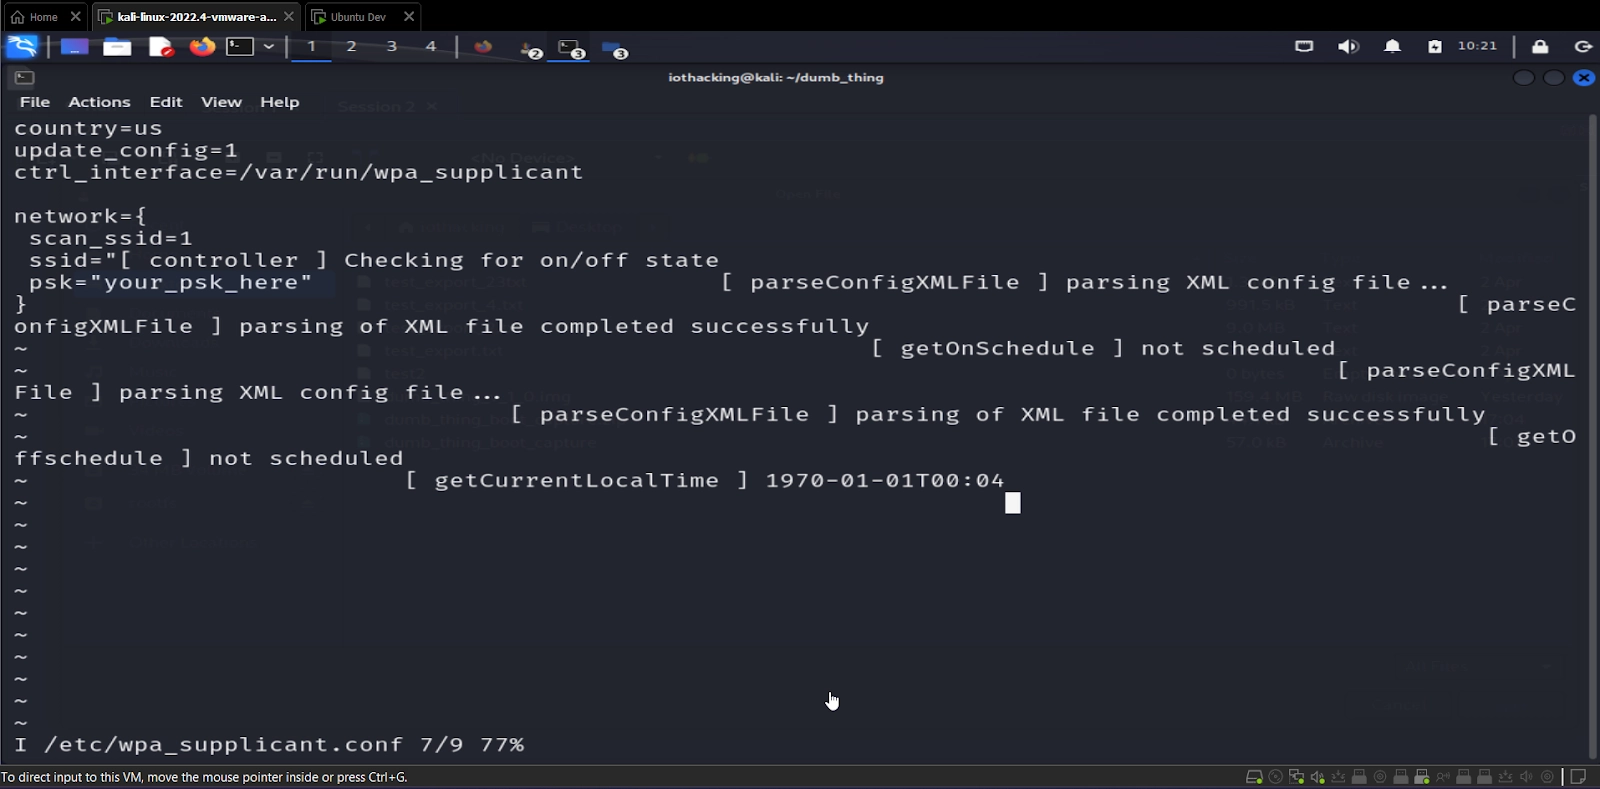Close the kali-linux VM tab
1600x789 pixels.
(289, 17)
